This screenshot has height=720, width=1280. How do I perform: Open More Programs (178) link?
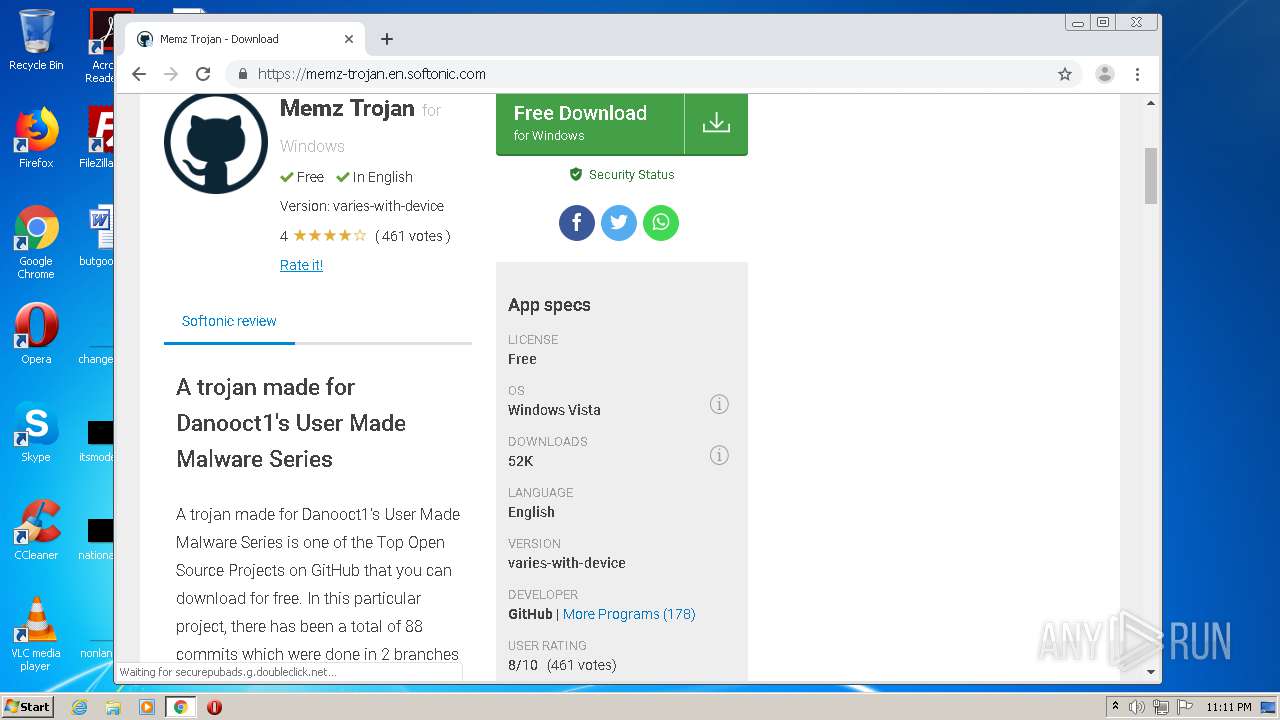pyautogui.click(x=629, y=614)
